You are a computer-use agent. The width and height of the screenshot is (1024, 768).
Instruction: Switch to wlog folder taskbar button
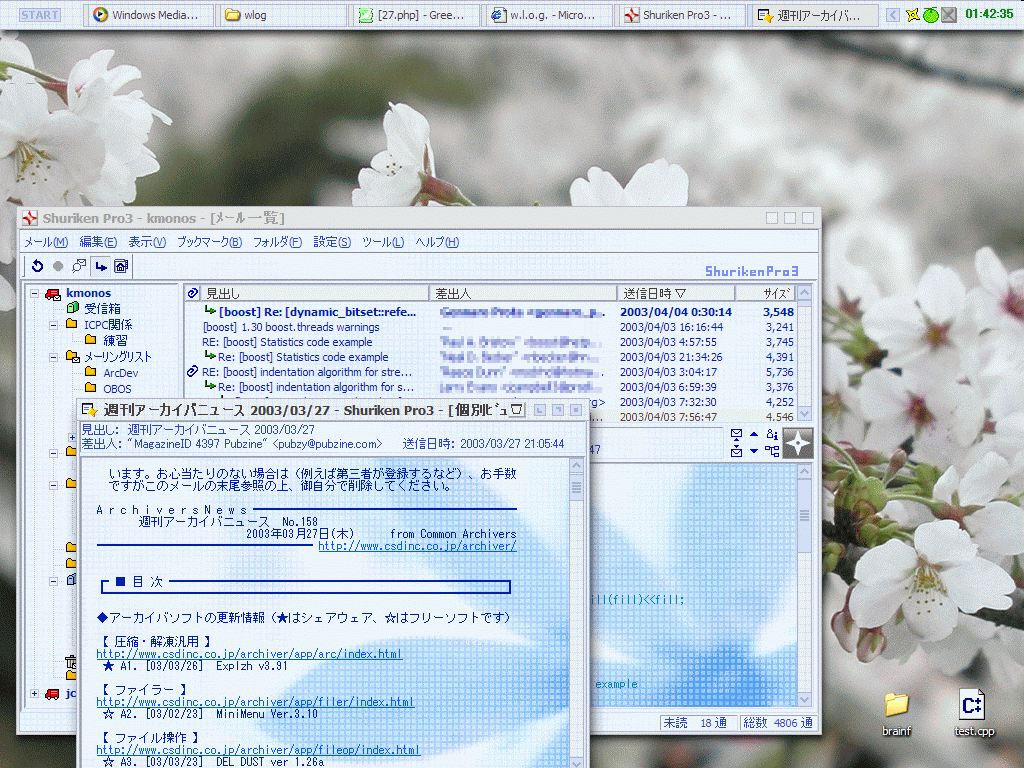281,14
